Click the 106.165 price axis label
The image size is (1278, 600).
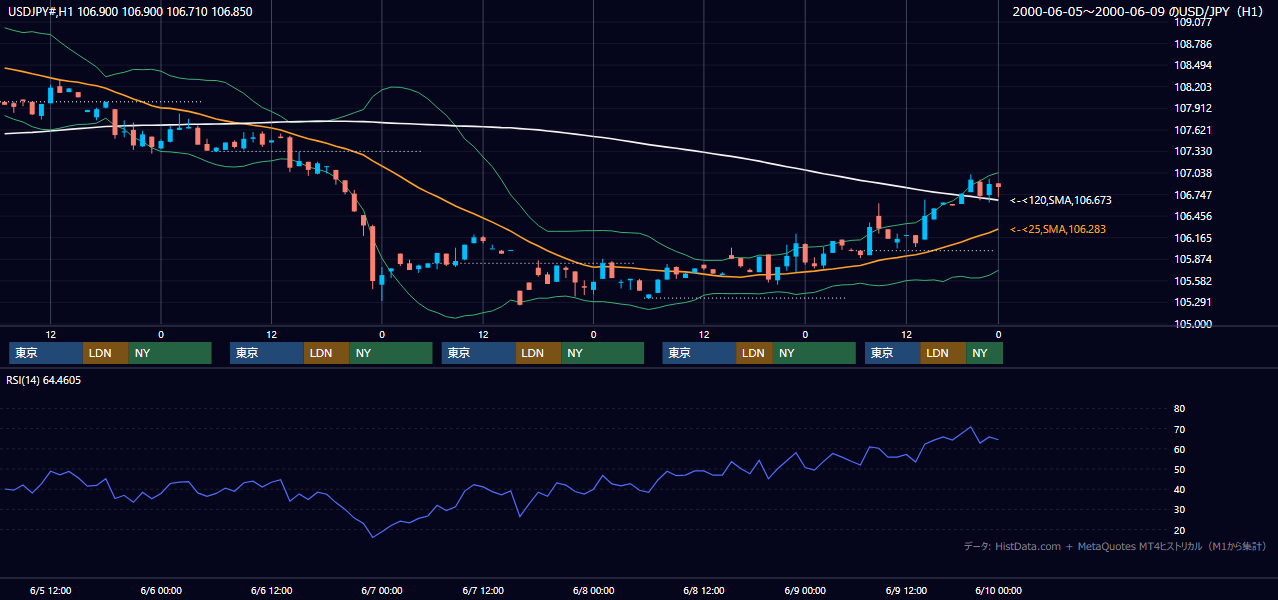coord(1193,238)
